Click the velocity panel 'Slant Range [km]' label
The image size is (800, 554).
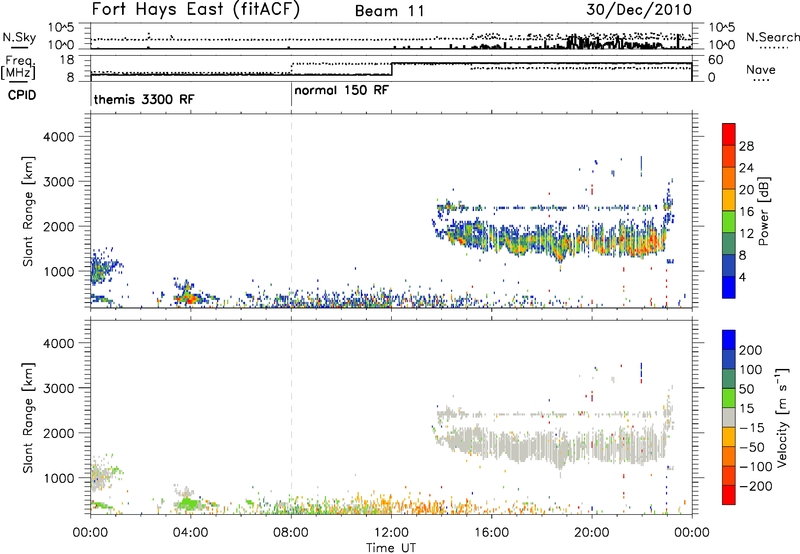(x=28, y=418)
